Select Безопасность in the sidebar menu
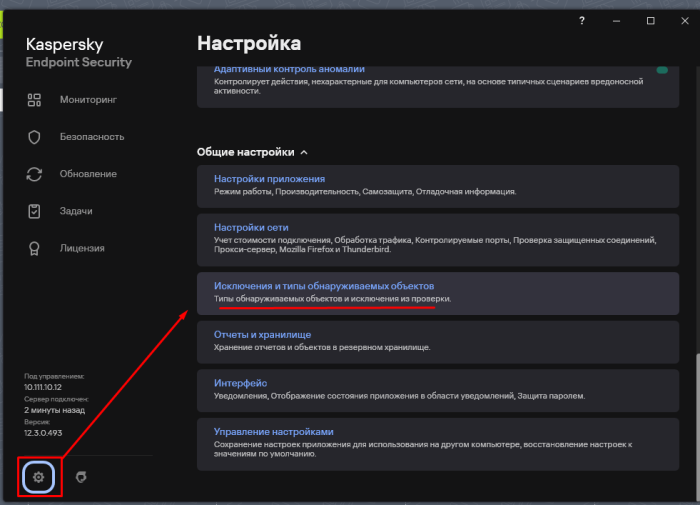 pyautogui.click(x=91, y=137)
